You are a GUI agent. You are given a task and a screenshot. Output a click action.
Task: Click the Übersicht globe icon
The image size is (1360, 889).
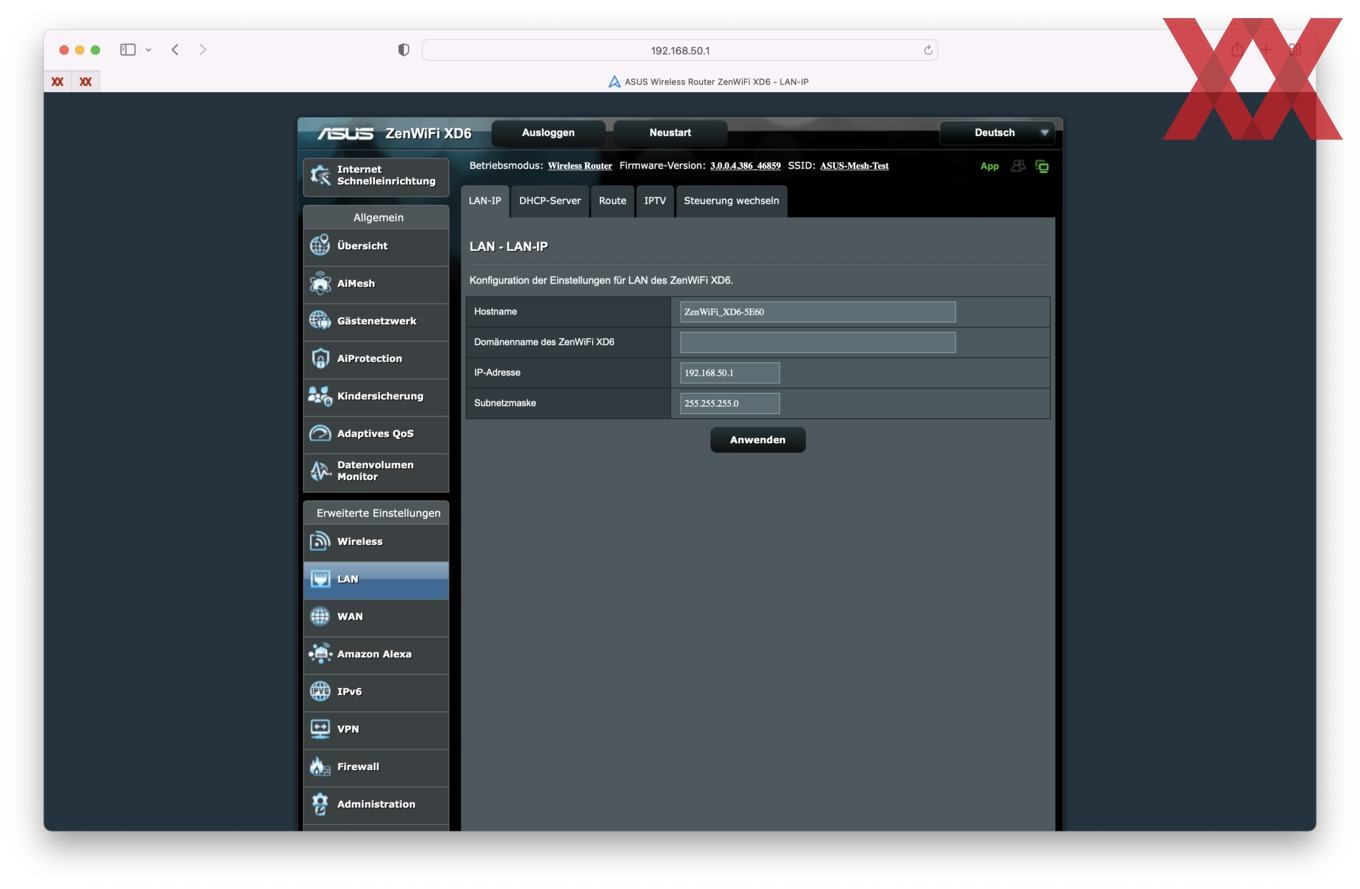(x=320, y=245)
